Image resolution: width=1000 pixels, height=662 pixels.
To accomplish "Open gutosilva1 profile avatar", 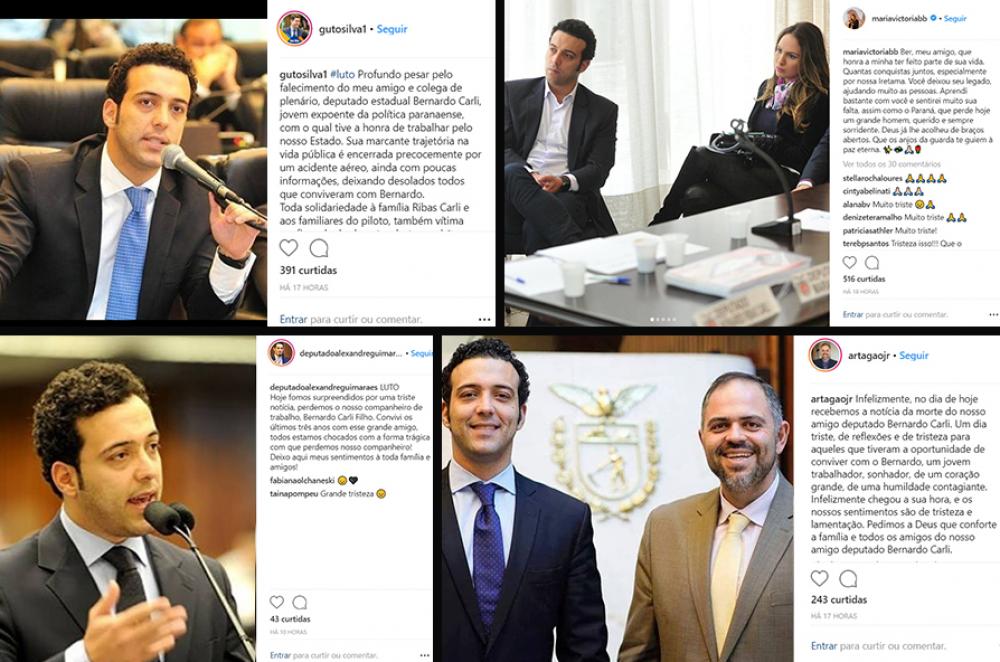I will point(294,29).
